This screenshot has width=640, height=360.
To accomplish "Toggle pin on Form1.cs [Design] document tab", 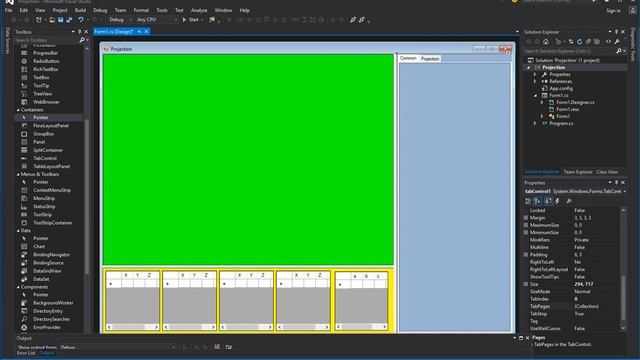I will tap(139, 31).
